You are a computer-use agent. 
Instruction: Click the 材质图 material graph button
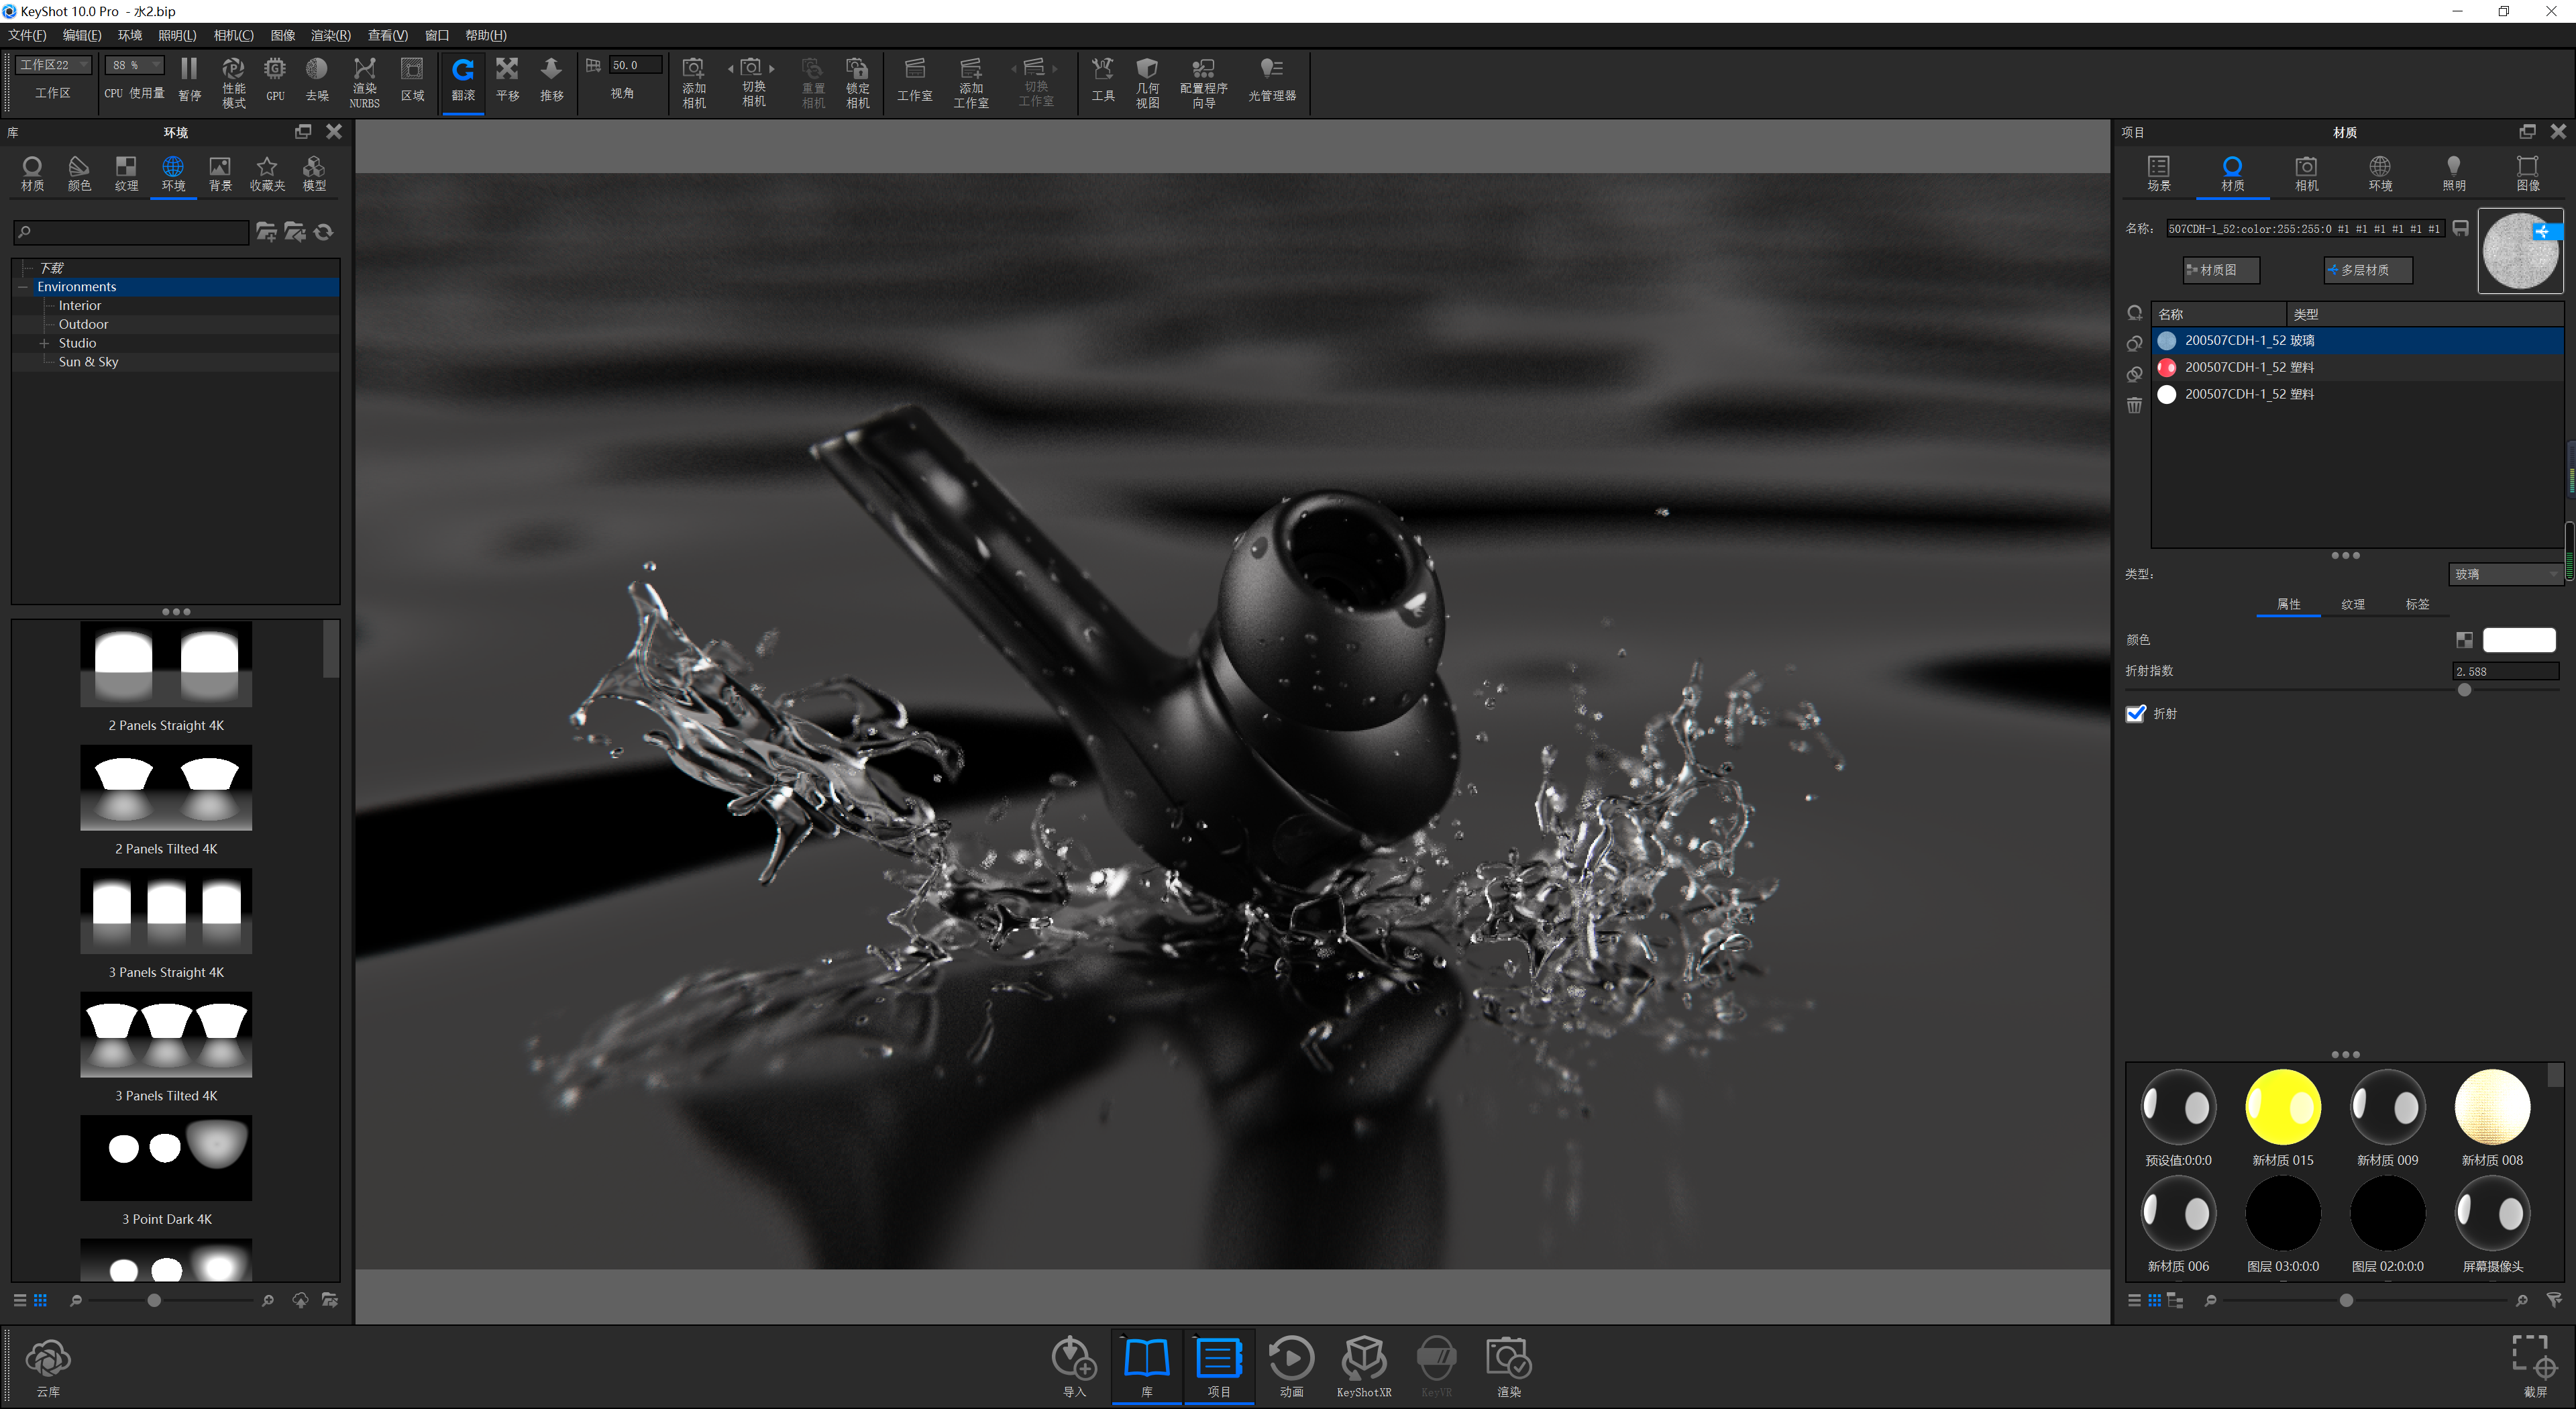[2221, 270]
